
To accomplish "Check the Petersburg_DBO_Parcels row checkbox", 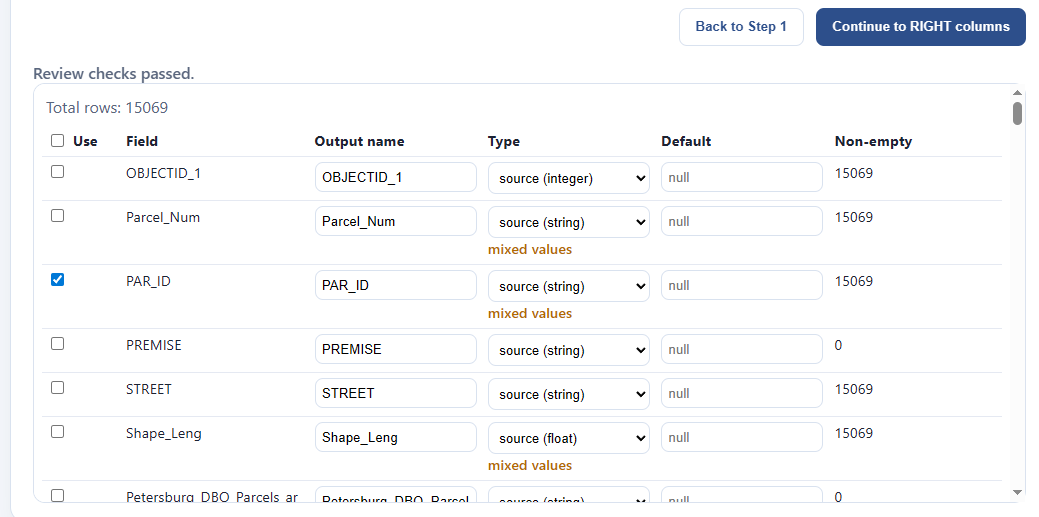I will pyautogui.click(x=58, y=495).
